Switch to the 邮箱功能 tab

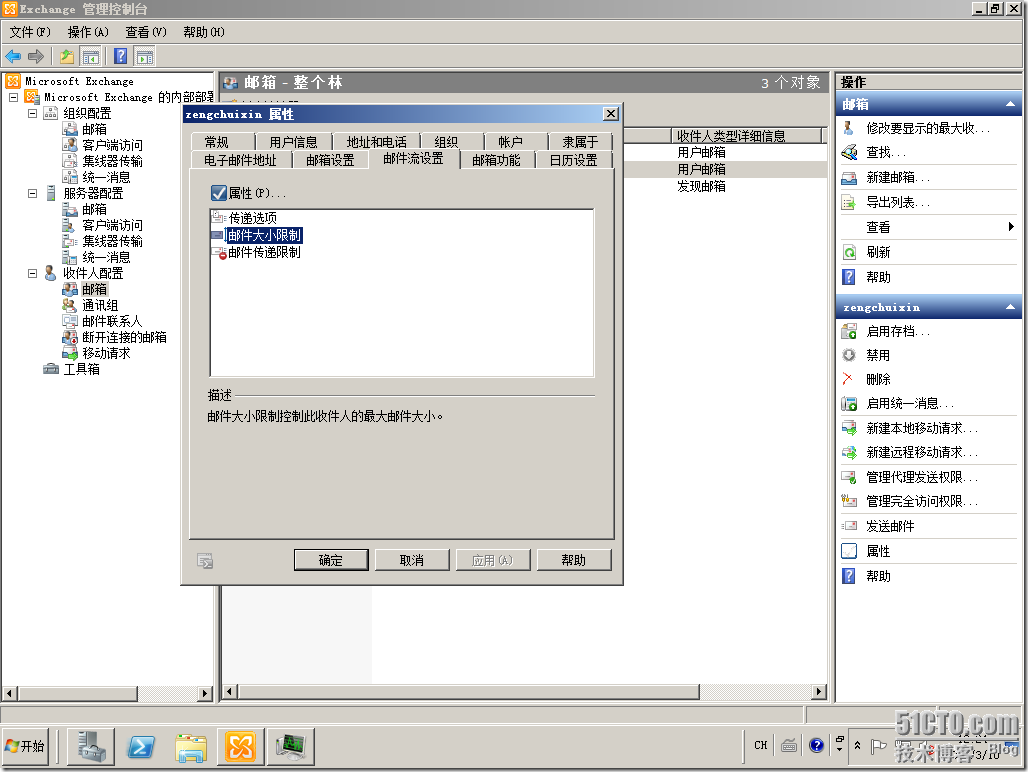point(497,159)
